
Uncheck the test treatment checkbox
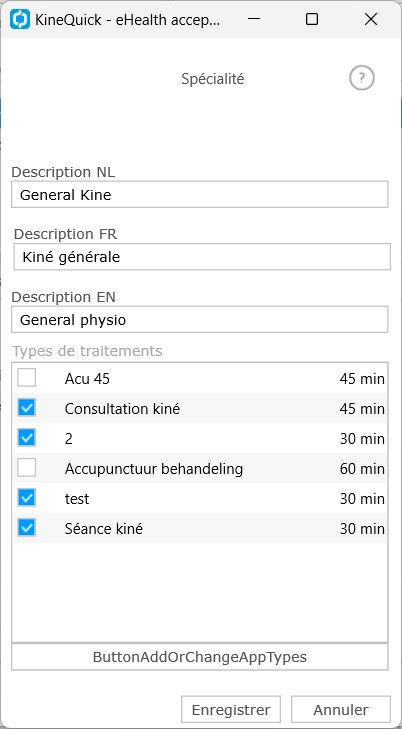coord(26,498)
